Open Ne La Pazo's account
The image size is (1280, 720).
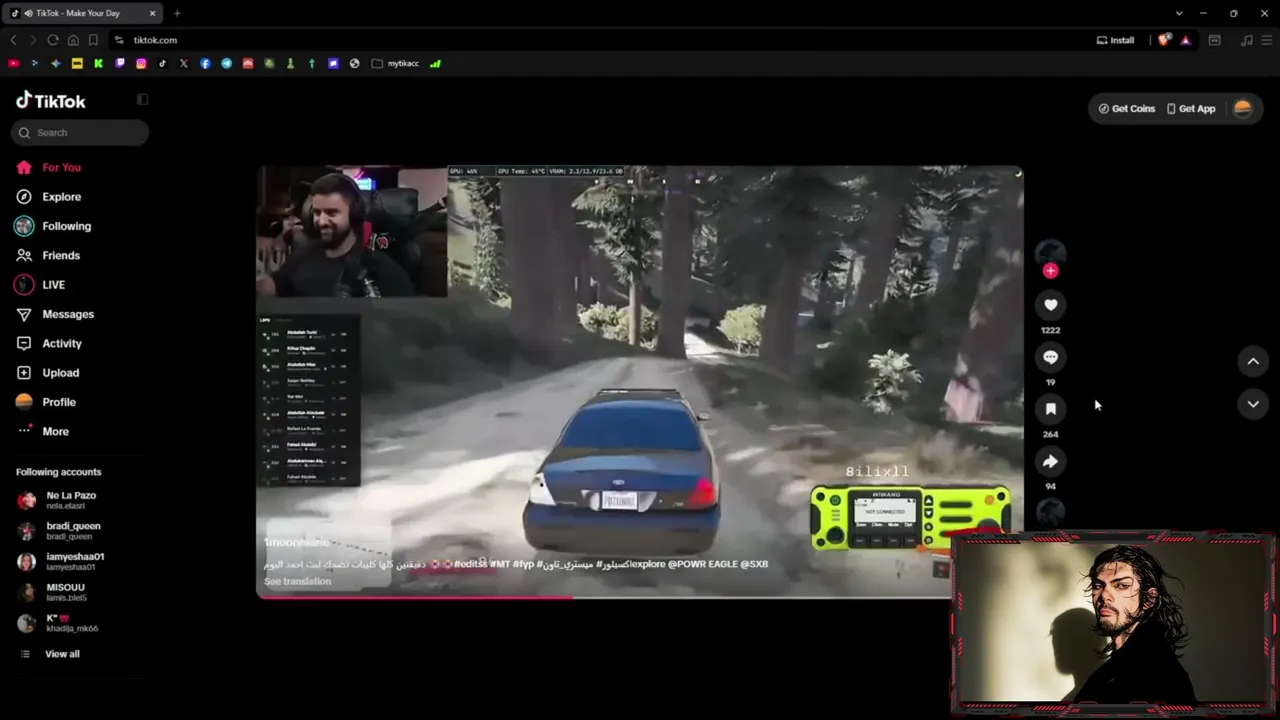pos(70,500)
